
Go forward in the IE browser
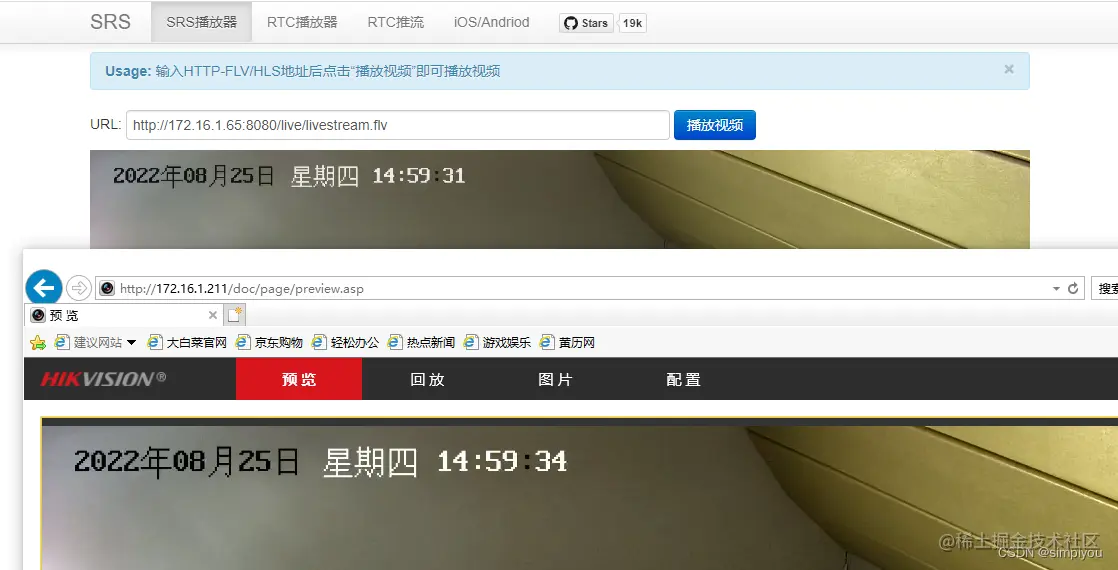tap(78, 288)
